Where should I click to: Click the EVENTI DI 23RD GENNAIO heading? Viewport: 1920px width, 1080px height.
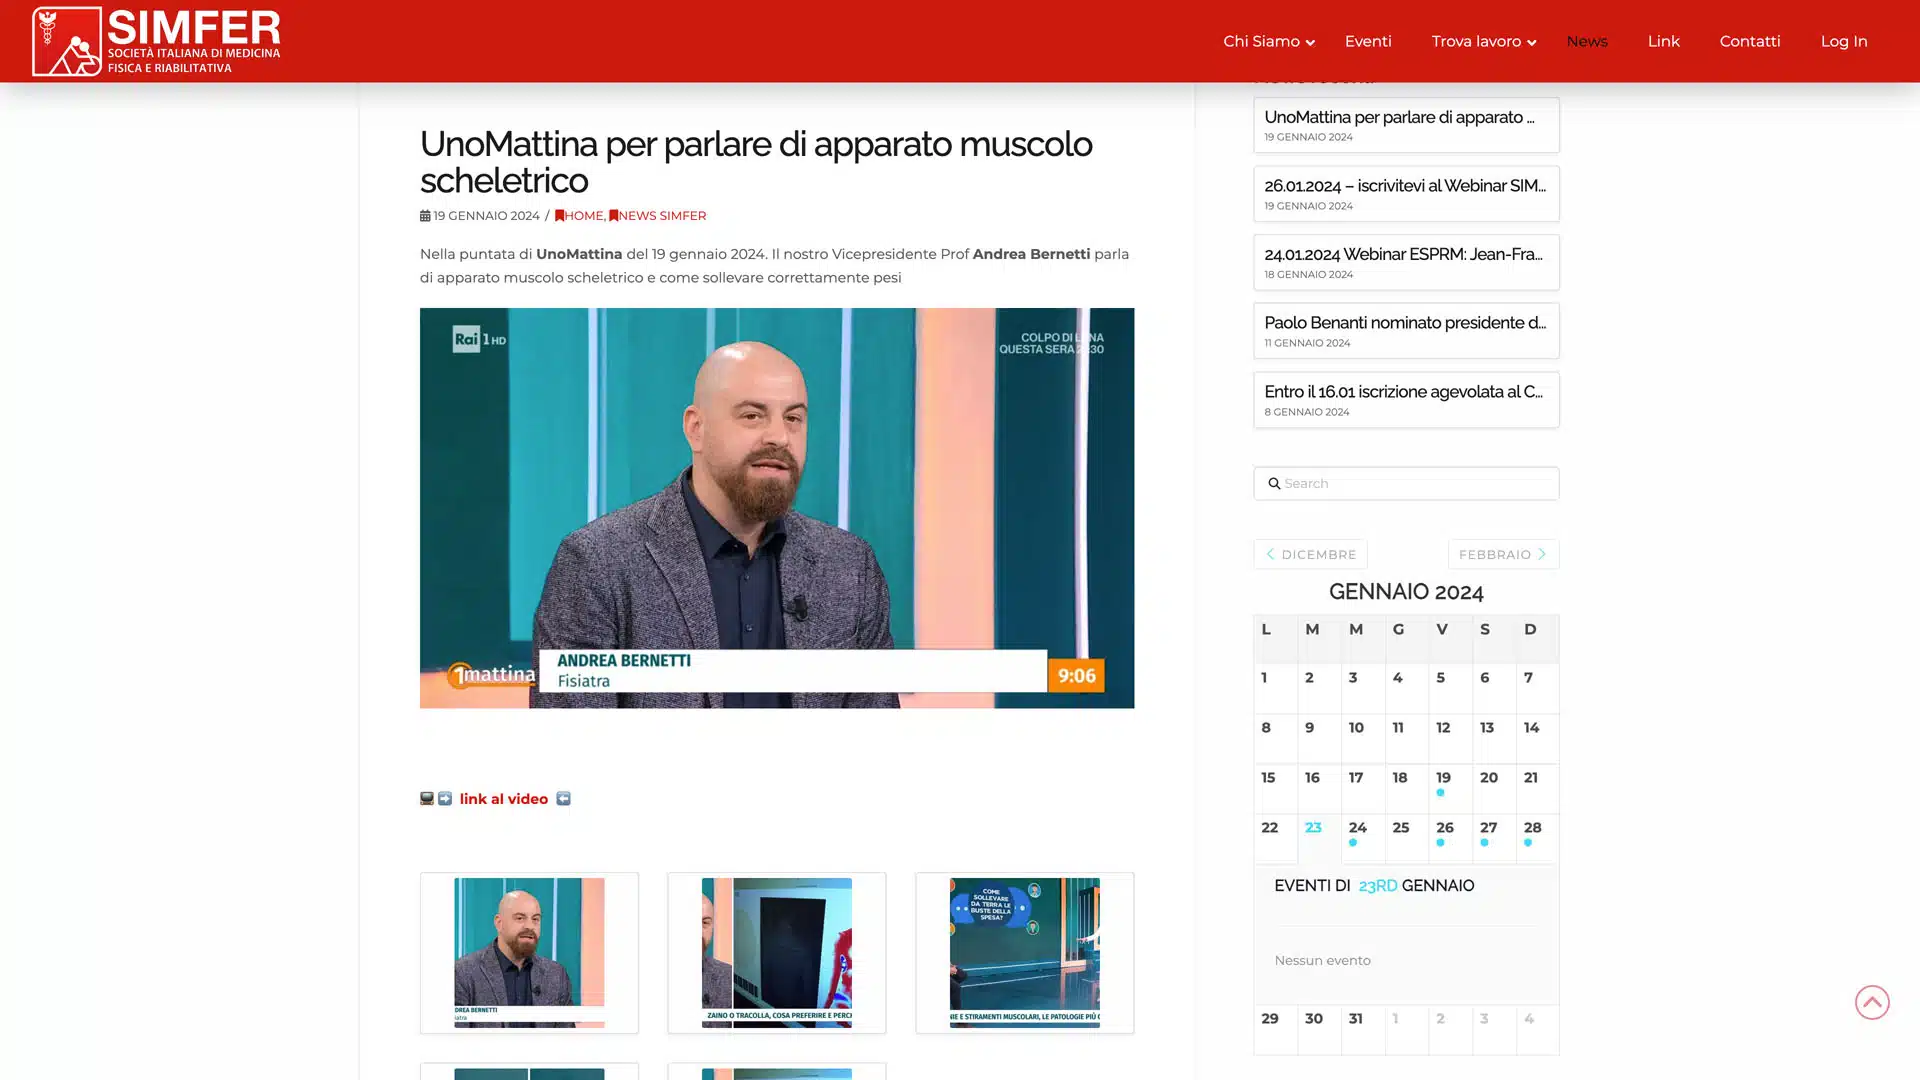coord(1374,886)
